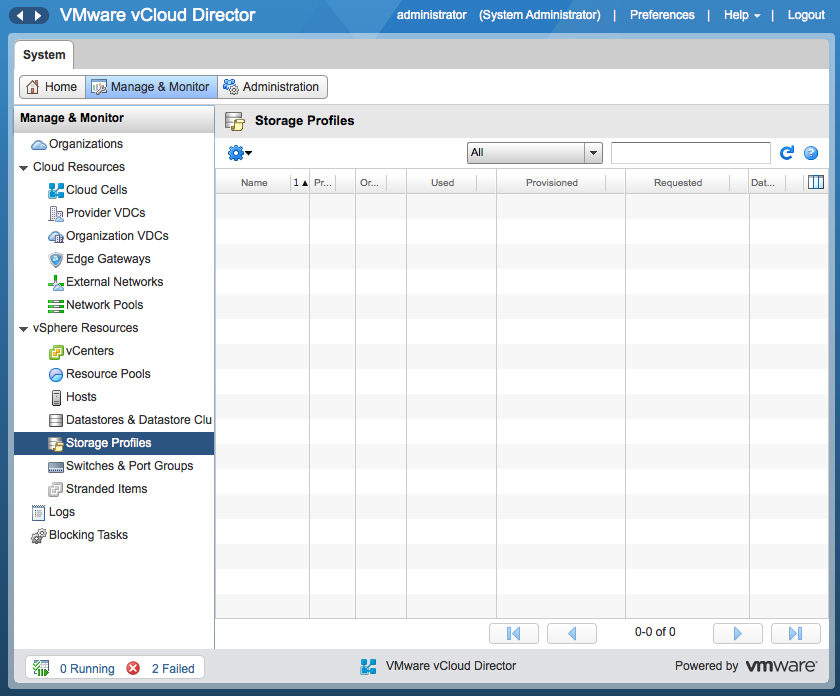Viewport: 840px width, 696px height.
Task: Click the Stranded Items icon
Action: tap(56, 489)
